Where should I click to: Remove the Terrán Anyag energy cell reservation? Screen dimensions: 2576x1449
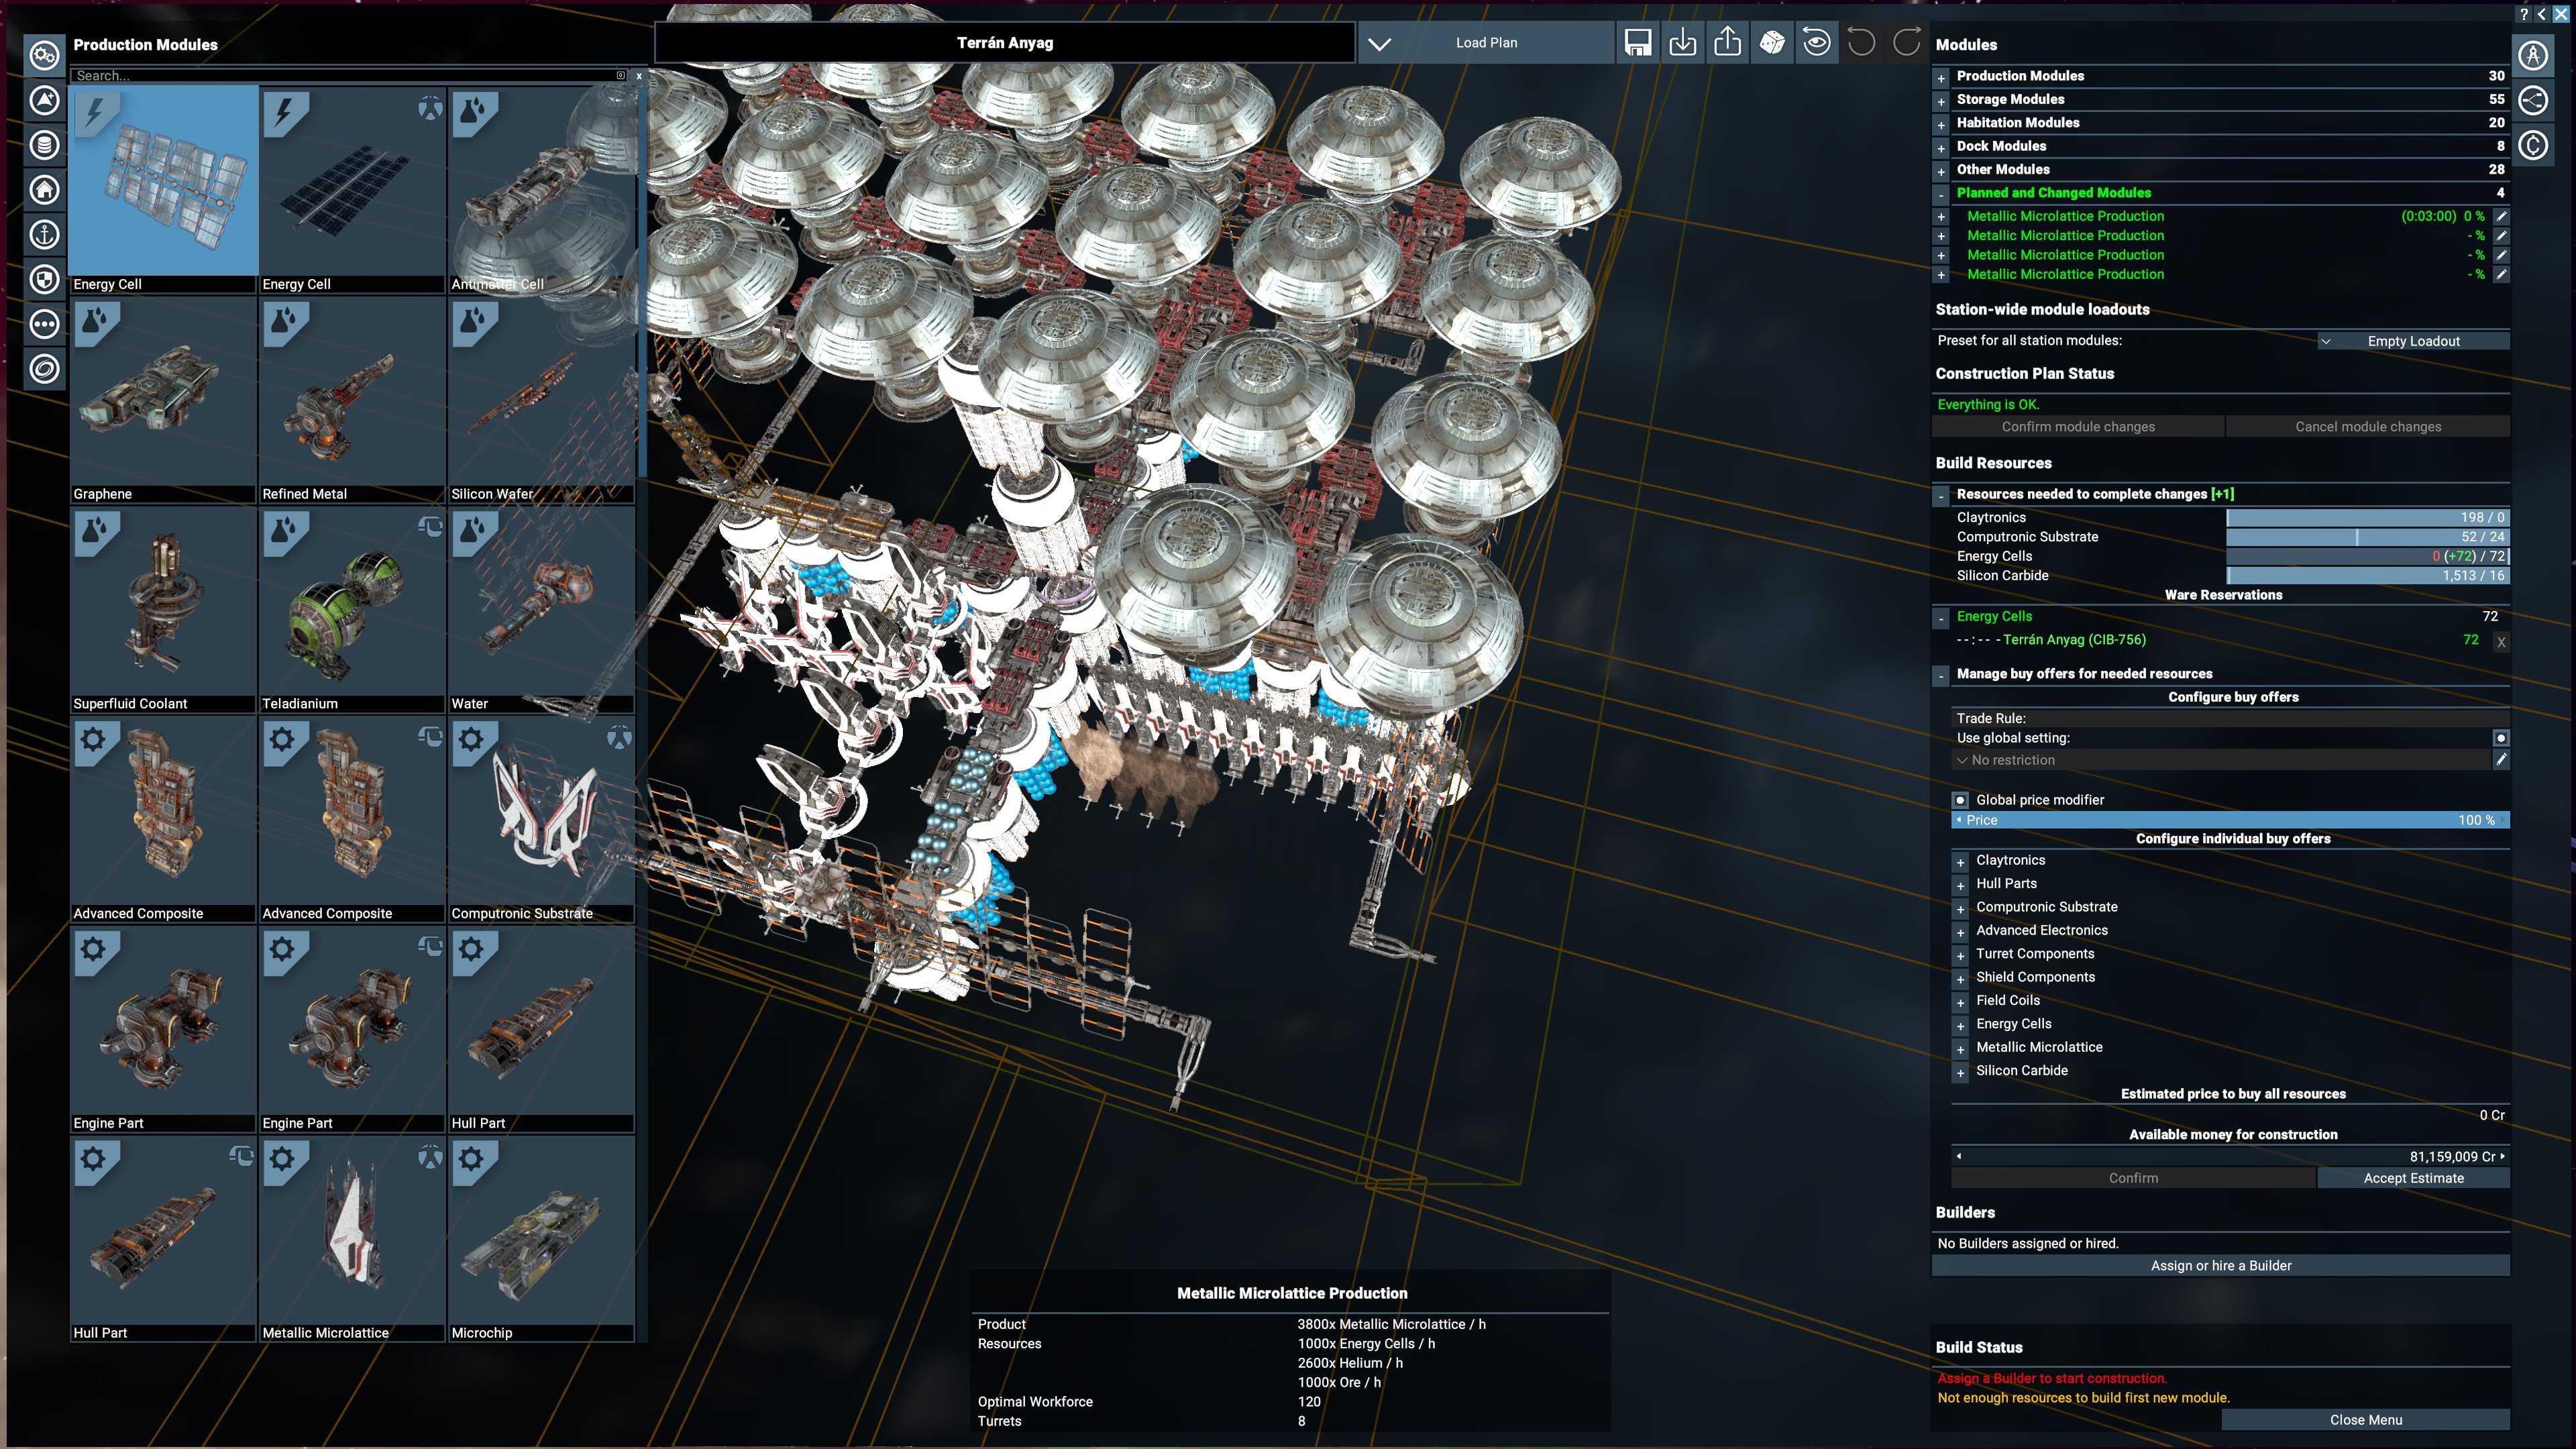pos(2500,642)
